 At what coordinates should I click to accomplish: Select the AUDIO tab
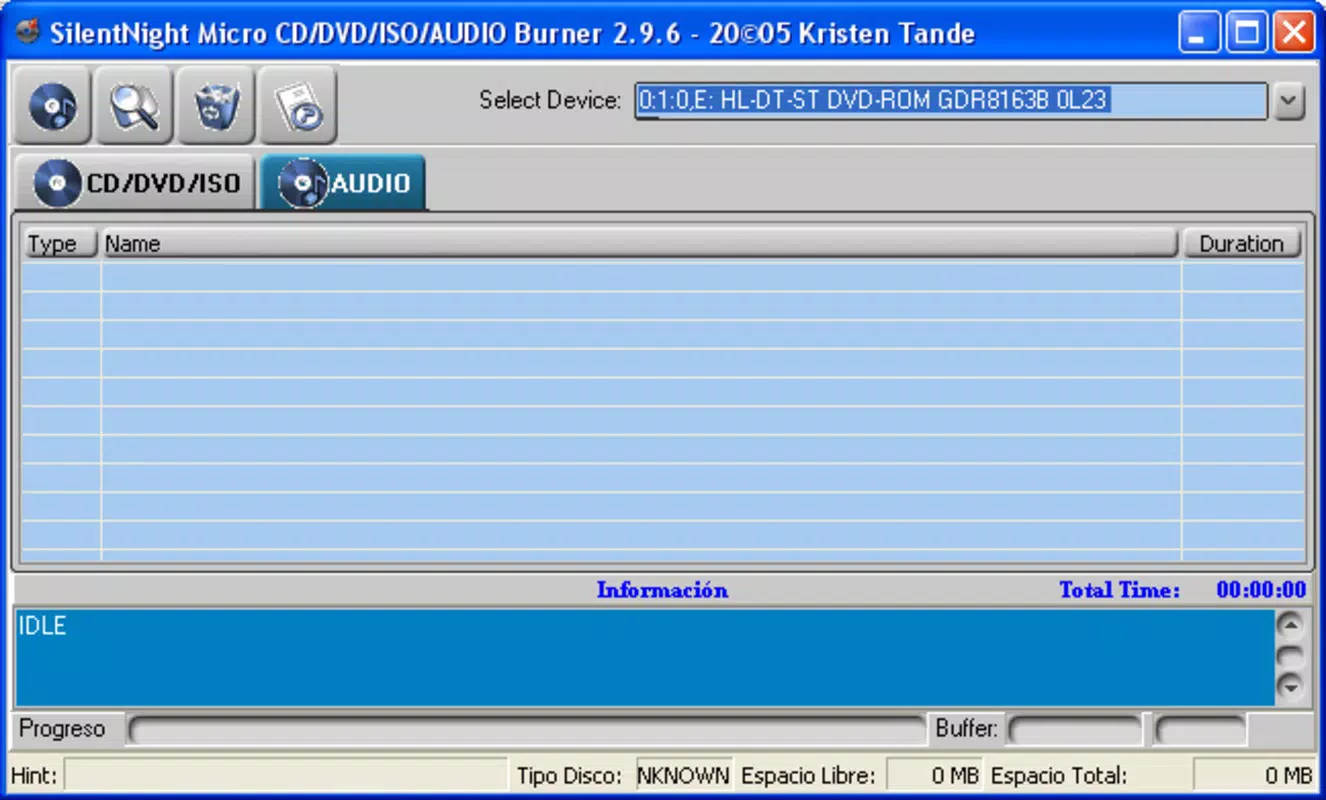pos(344,183)
